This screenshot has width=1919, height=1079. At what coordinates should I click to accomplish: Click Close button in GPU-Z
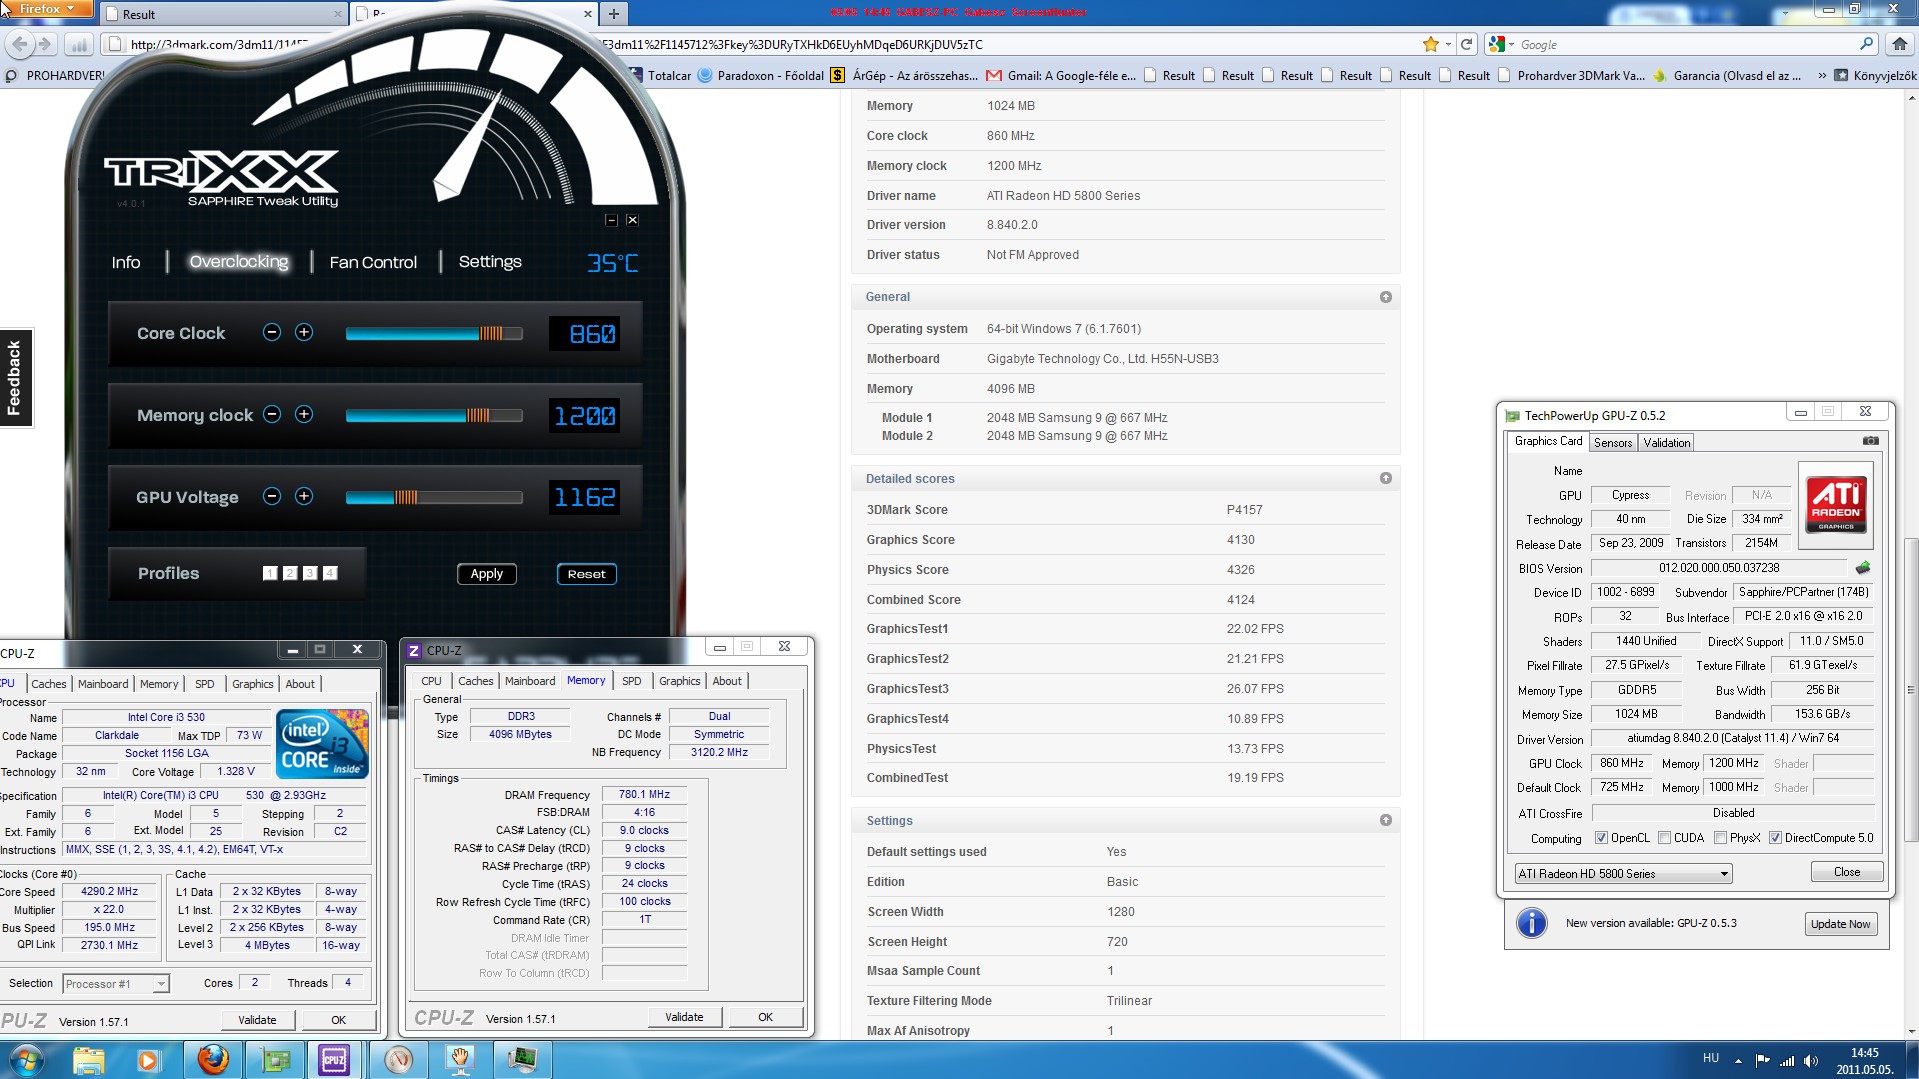(x=1847, y=872)
